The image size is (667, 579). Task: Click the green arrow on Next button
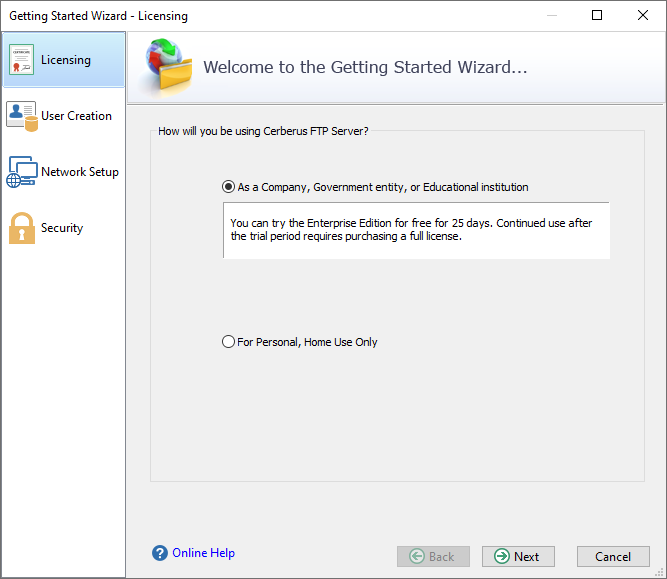502,556
